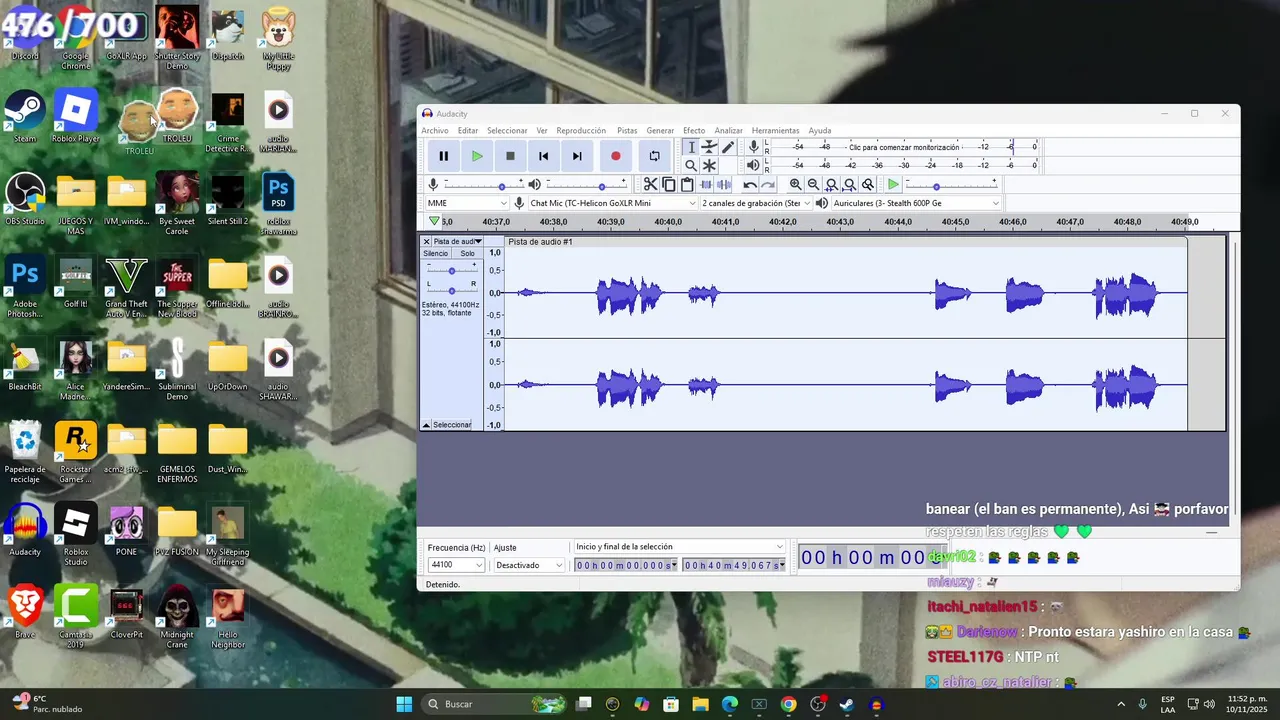Open the Editar menu
The image size is (1280, 720).
[x=468, y=131]
